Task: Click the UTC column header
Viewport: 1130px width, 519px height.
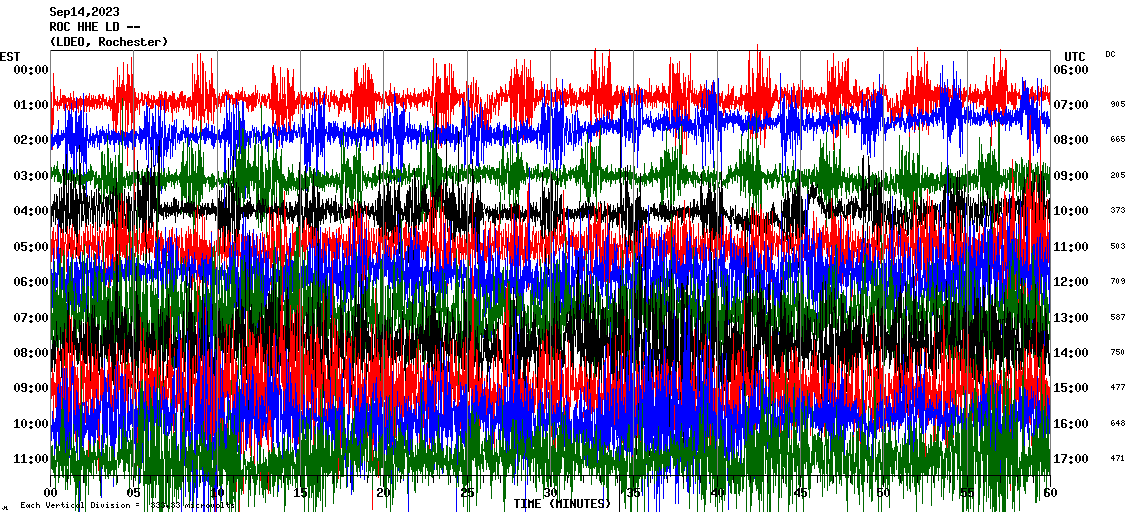Action: pyautogui.click(x=1074, y=56)
